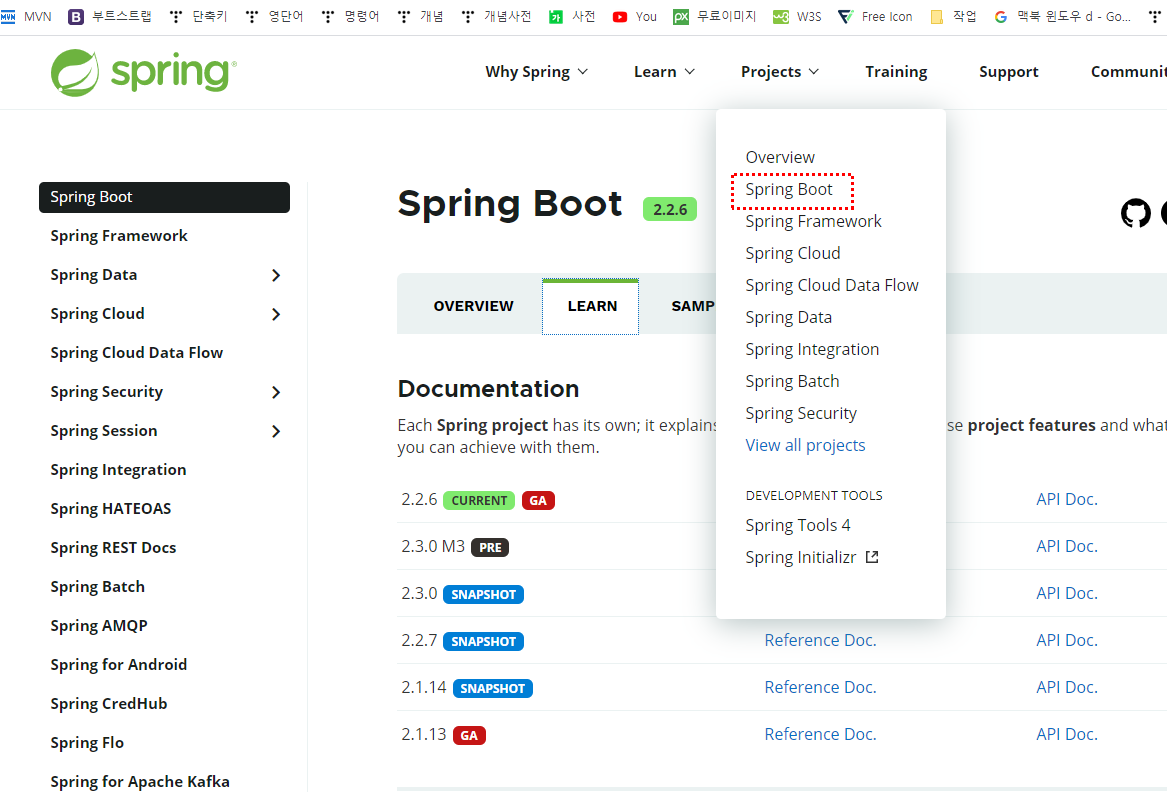Open the 2.3.0 M3 API Doc. link
1167x792 pixels.
1067,546
